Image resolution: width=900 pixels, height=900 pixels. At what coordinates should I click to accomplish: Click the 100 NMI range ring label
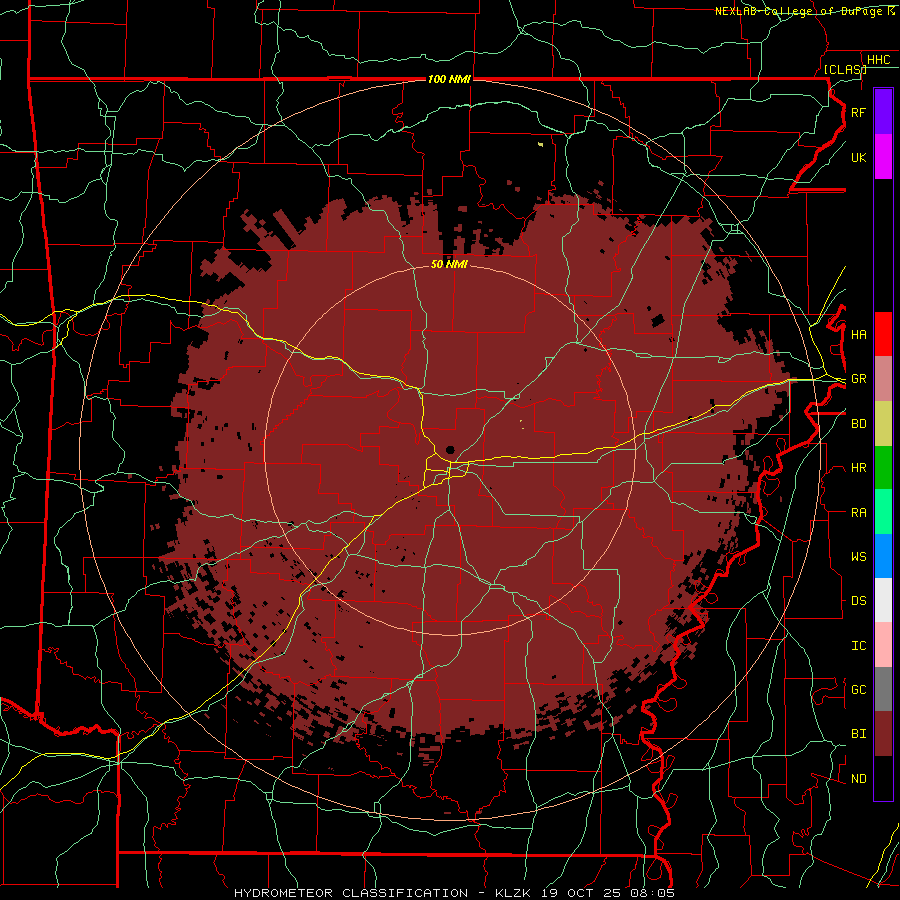point(449,79)
